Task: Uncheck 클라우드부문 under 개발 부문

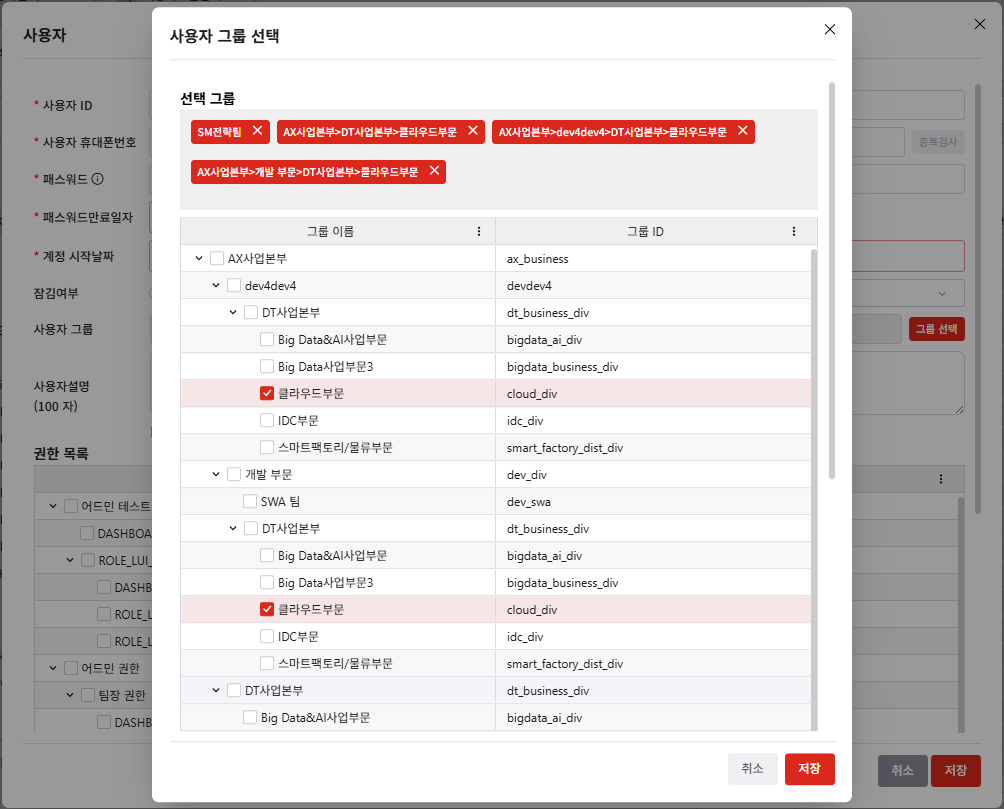Action: [x=267, y=609]
